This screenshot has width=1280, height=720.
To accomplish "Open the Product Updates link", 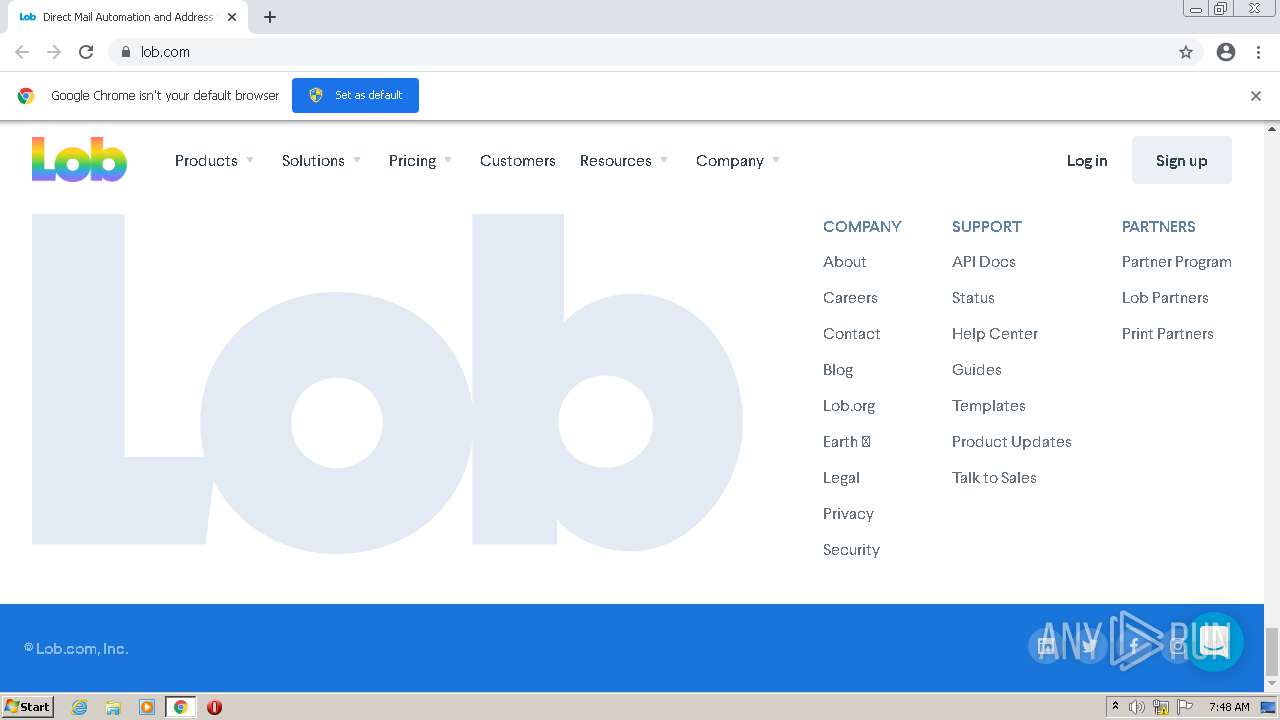I will (x=1012, y=442).
